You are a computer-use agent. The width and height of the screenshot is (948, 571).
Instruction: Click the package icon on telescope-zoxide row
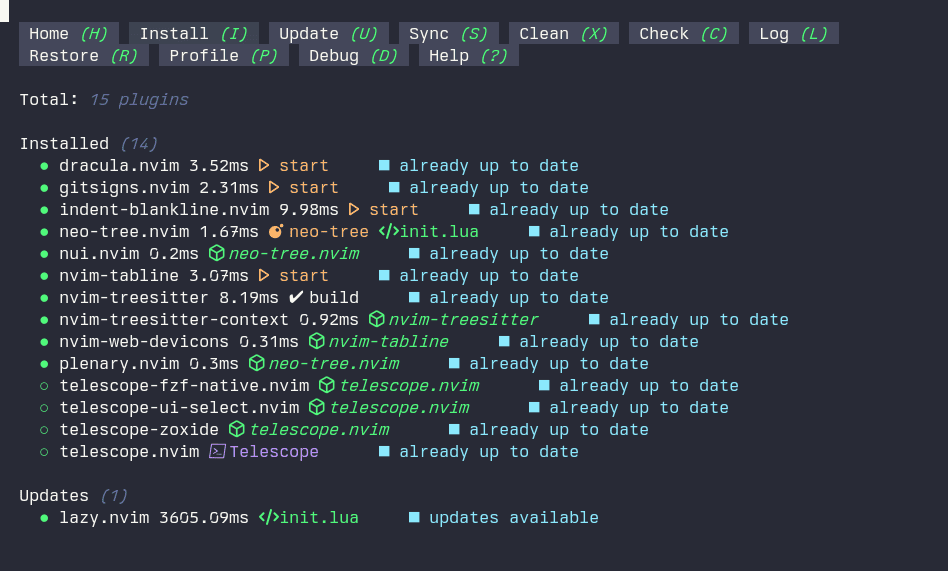(237, 430)
